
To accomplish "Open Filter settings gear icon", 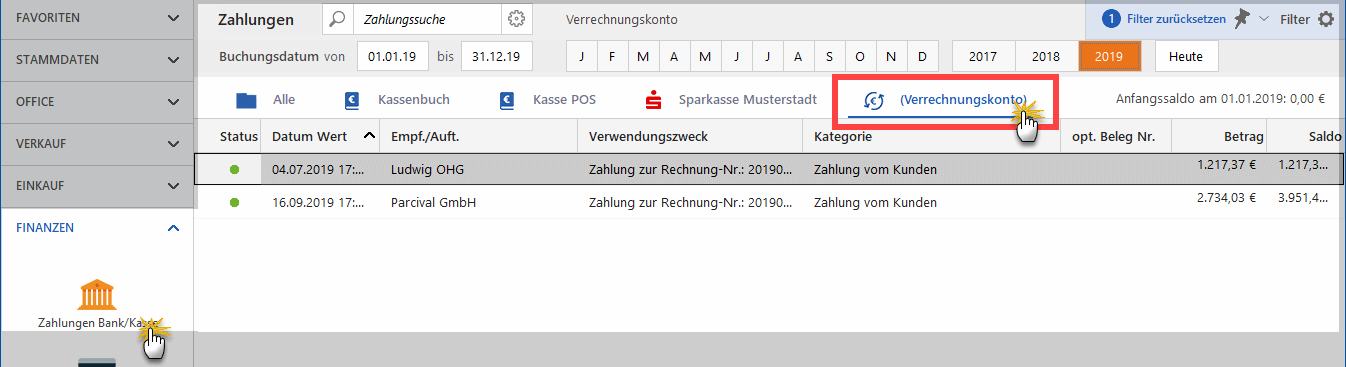I will [1326, 19].
